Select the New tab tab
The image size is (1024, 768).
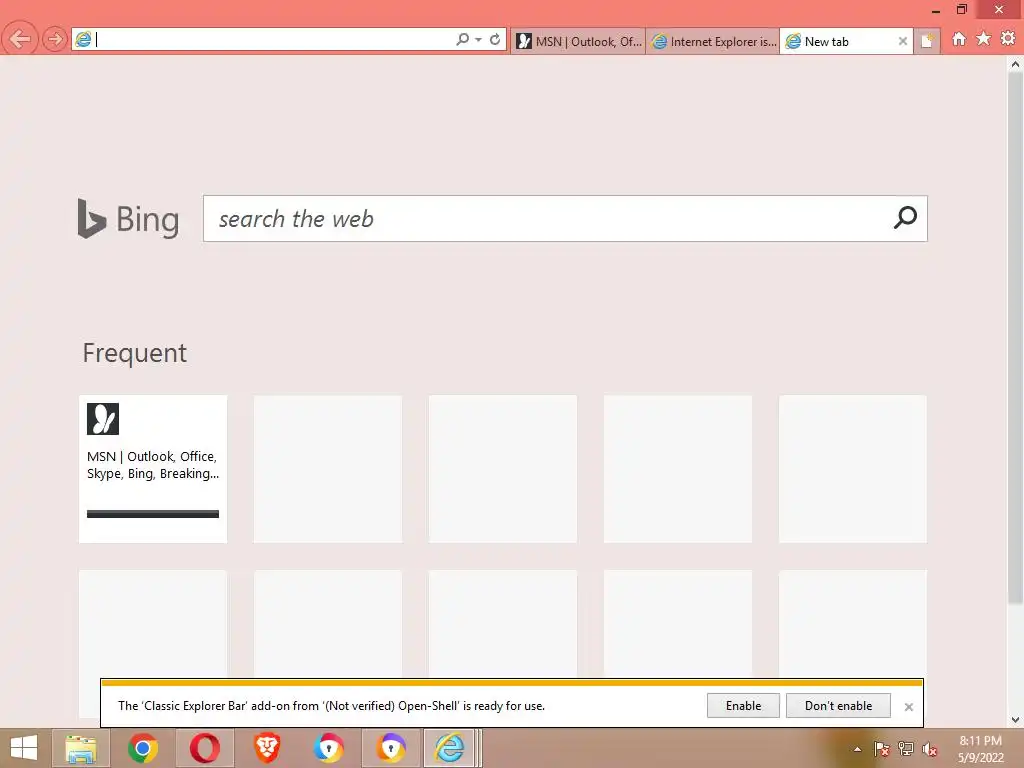pyautogui.click(x=837, y=41)
